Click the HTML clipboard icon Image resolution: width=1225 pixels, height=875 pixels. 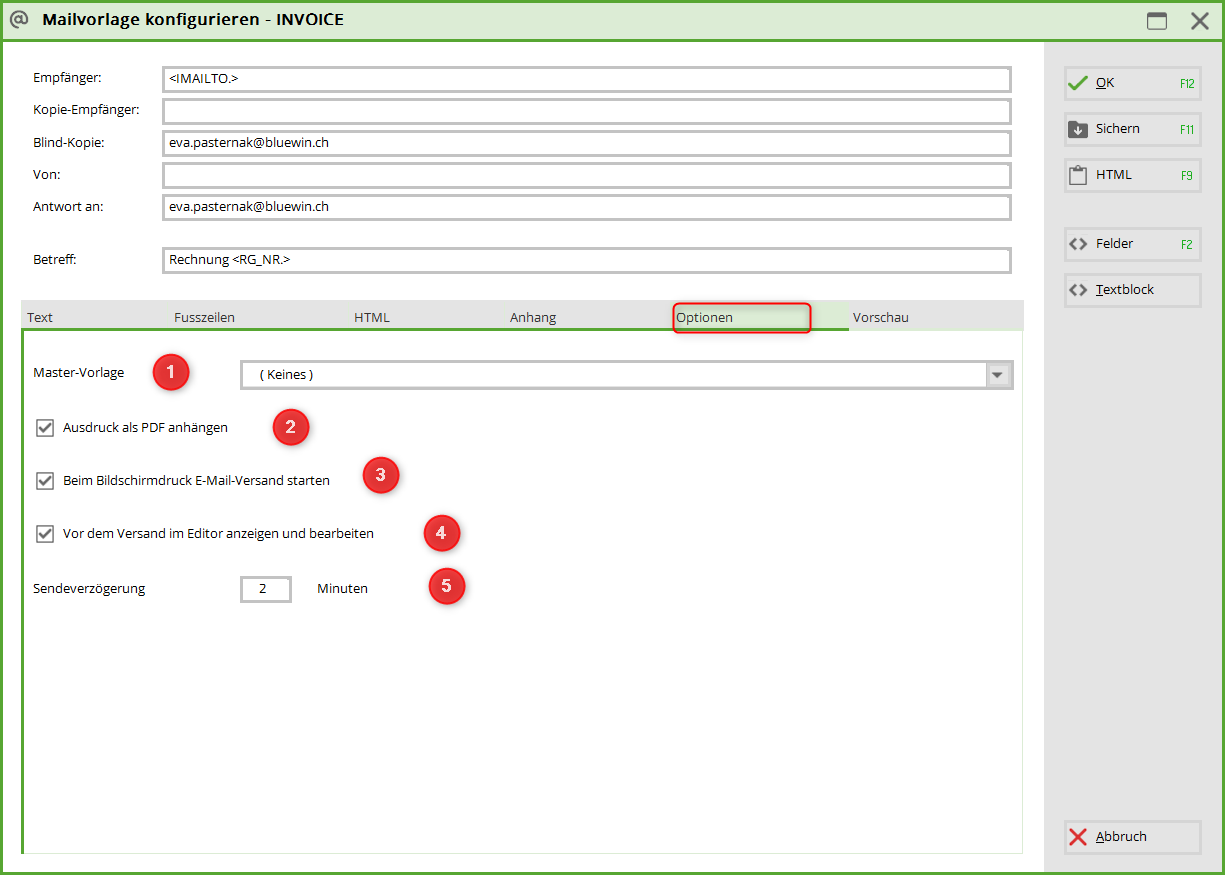point(1077,175)
